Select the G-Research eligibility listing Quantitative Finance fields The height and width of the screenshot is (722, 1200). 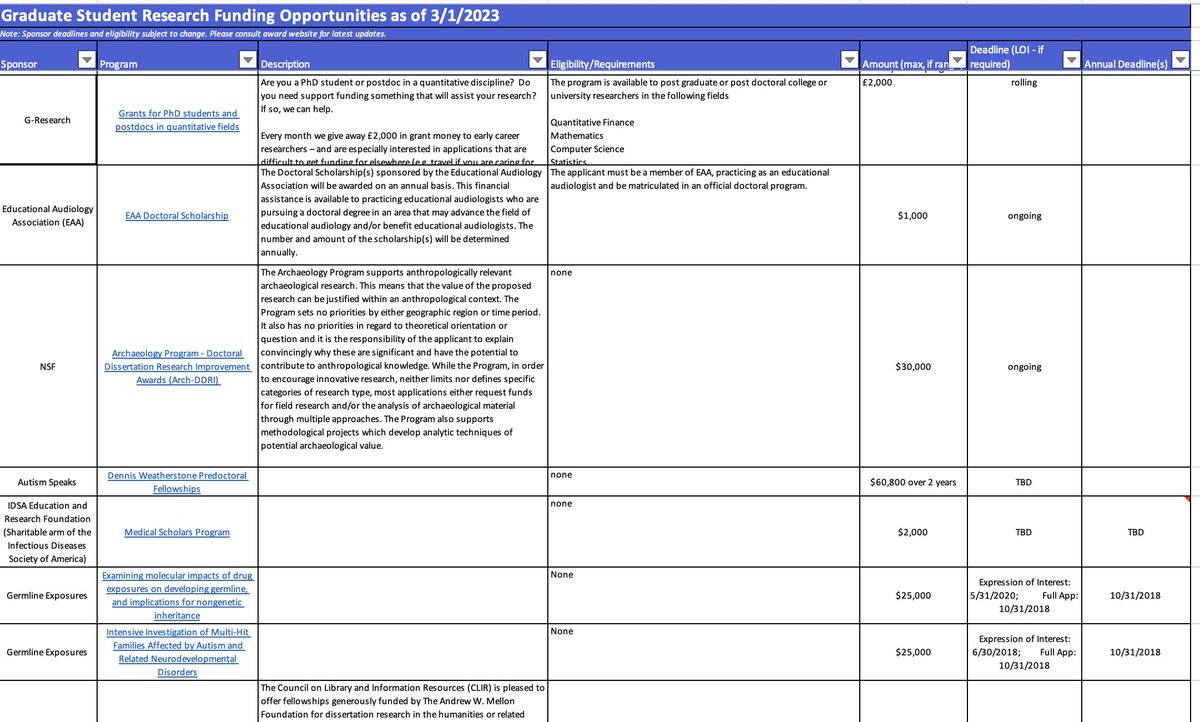click(x=704, y=120)
